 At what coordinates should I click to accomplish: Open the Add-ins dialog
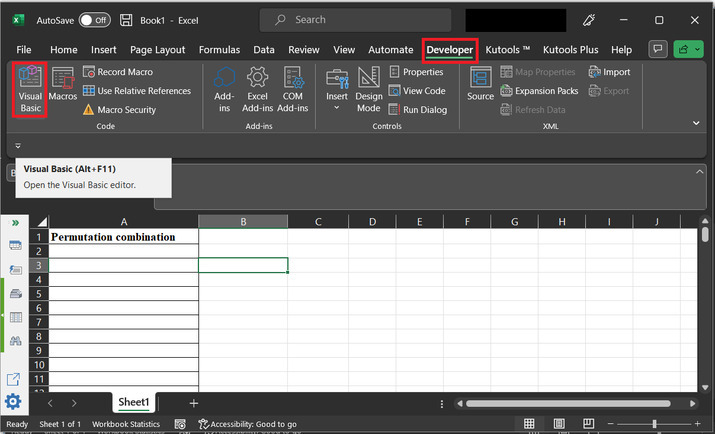pos(224,90)
